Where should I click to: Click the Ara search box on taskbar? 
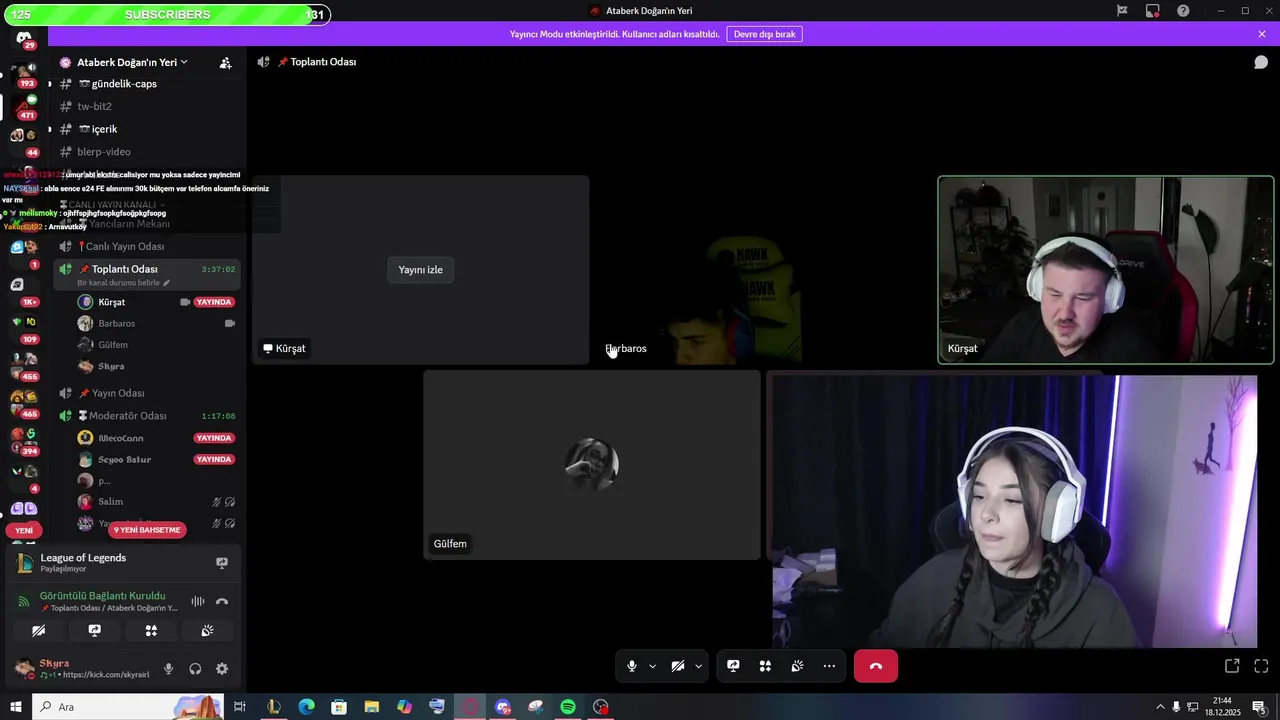click(x=130, y=707)
